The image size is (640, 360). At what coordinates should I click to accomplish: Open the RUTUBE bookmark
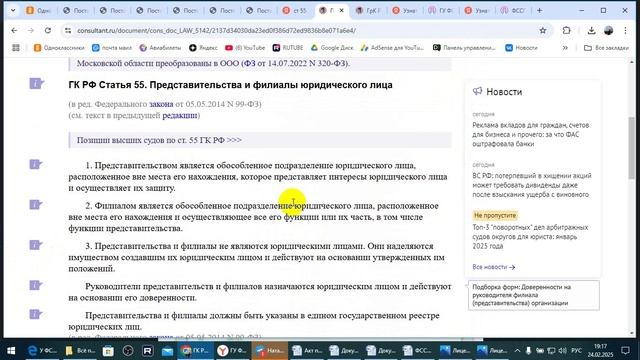(x=288, y=48)
